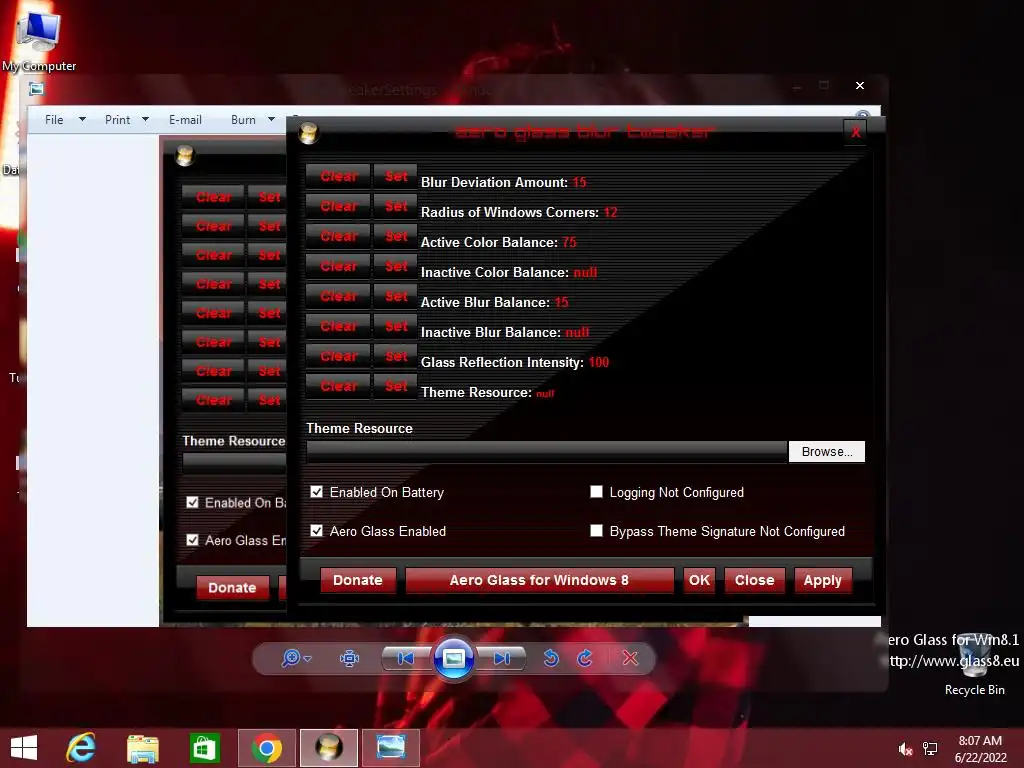Confirm with OK button

point(699,580)
